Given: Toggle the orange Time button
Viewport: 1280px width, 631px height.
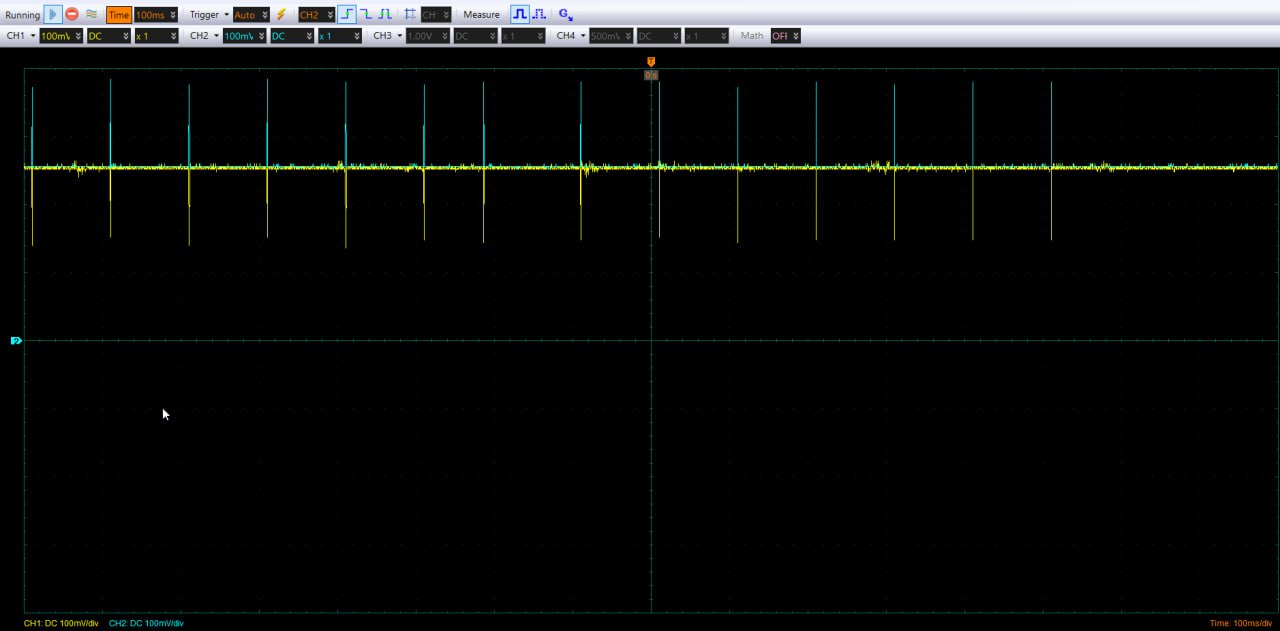Looking at the screenshot, I should coord(119,15).
